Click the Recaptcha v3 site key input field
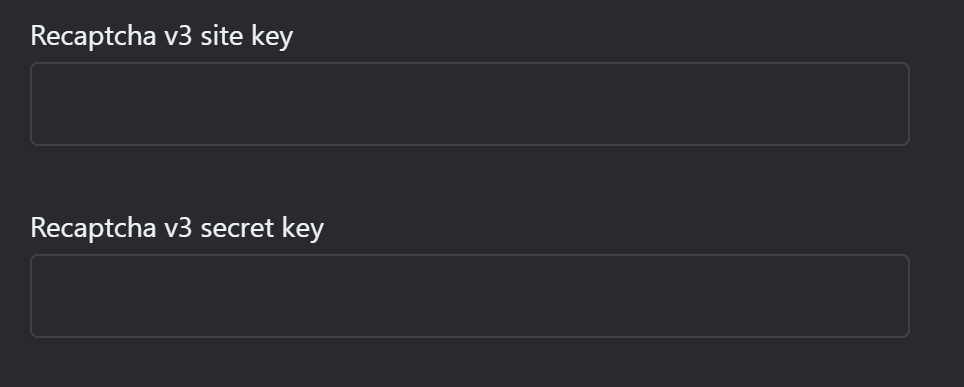The image size is (964, 387). point(470,104)
